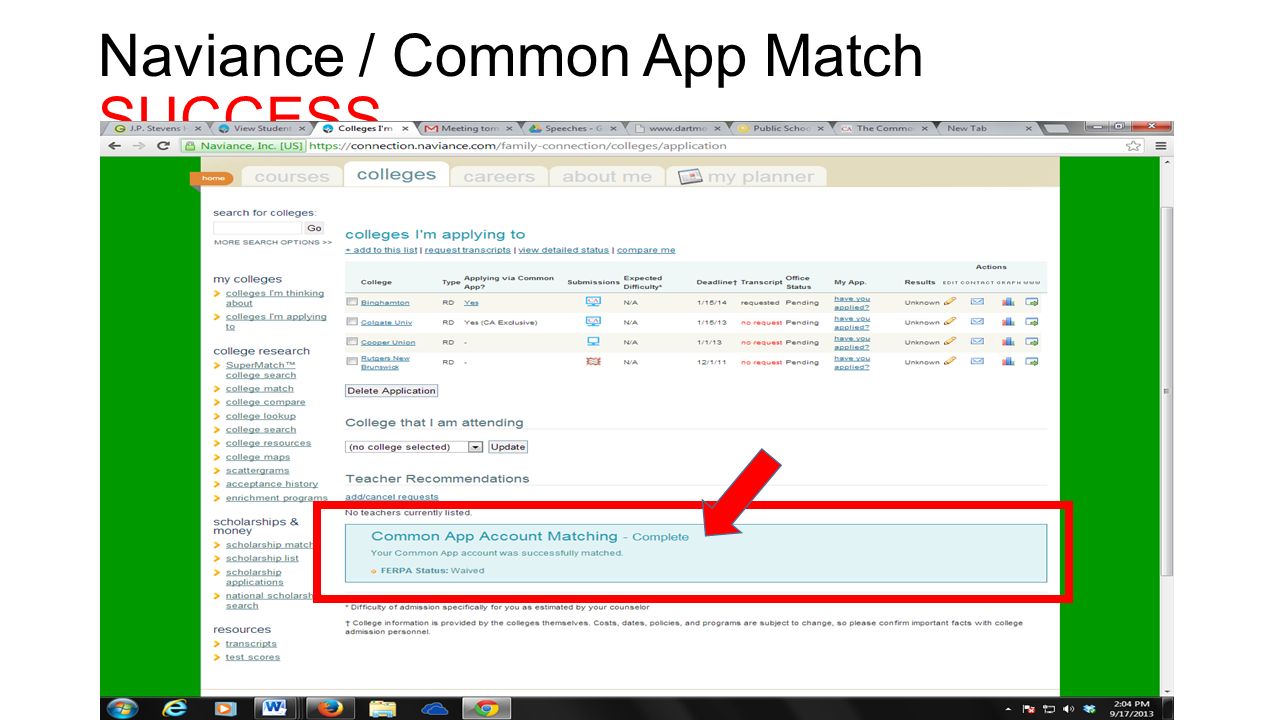
Task: Click the browser address bar URL
Action: [x=518, y=146]
